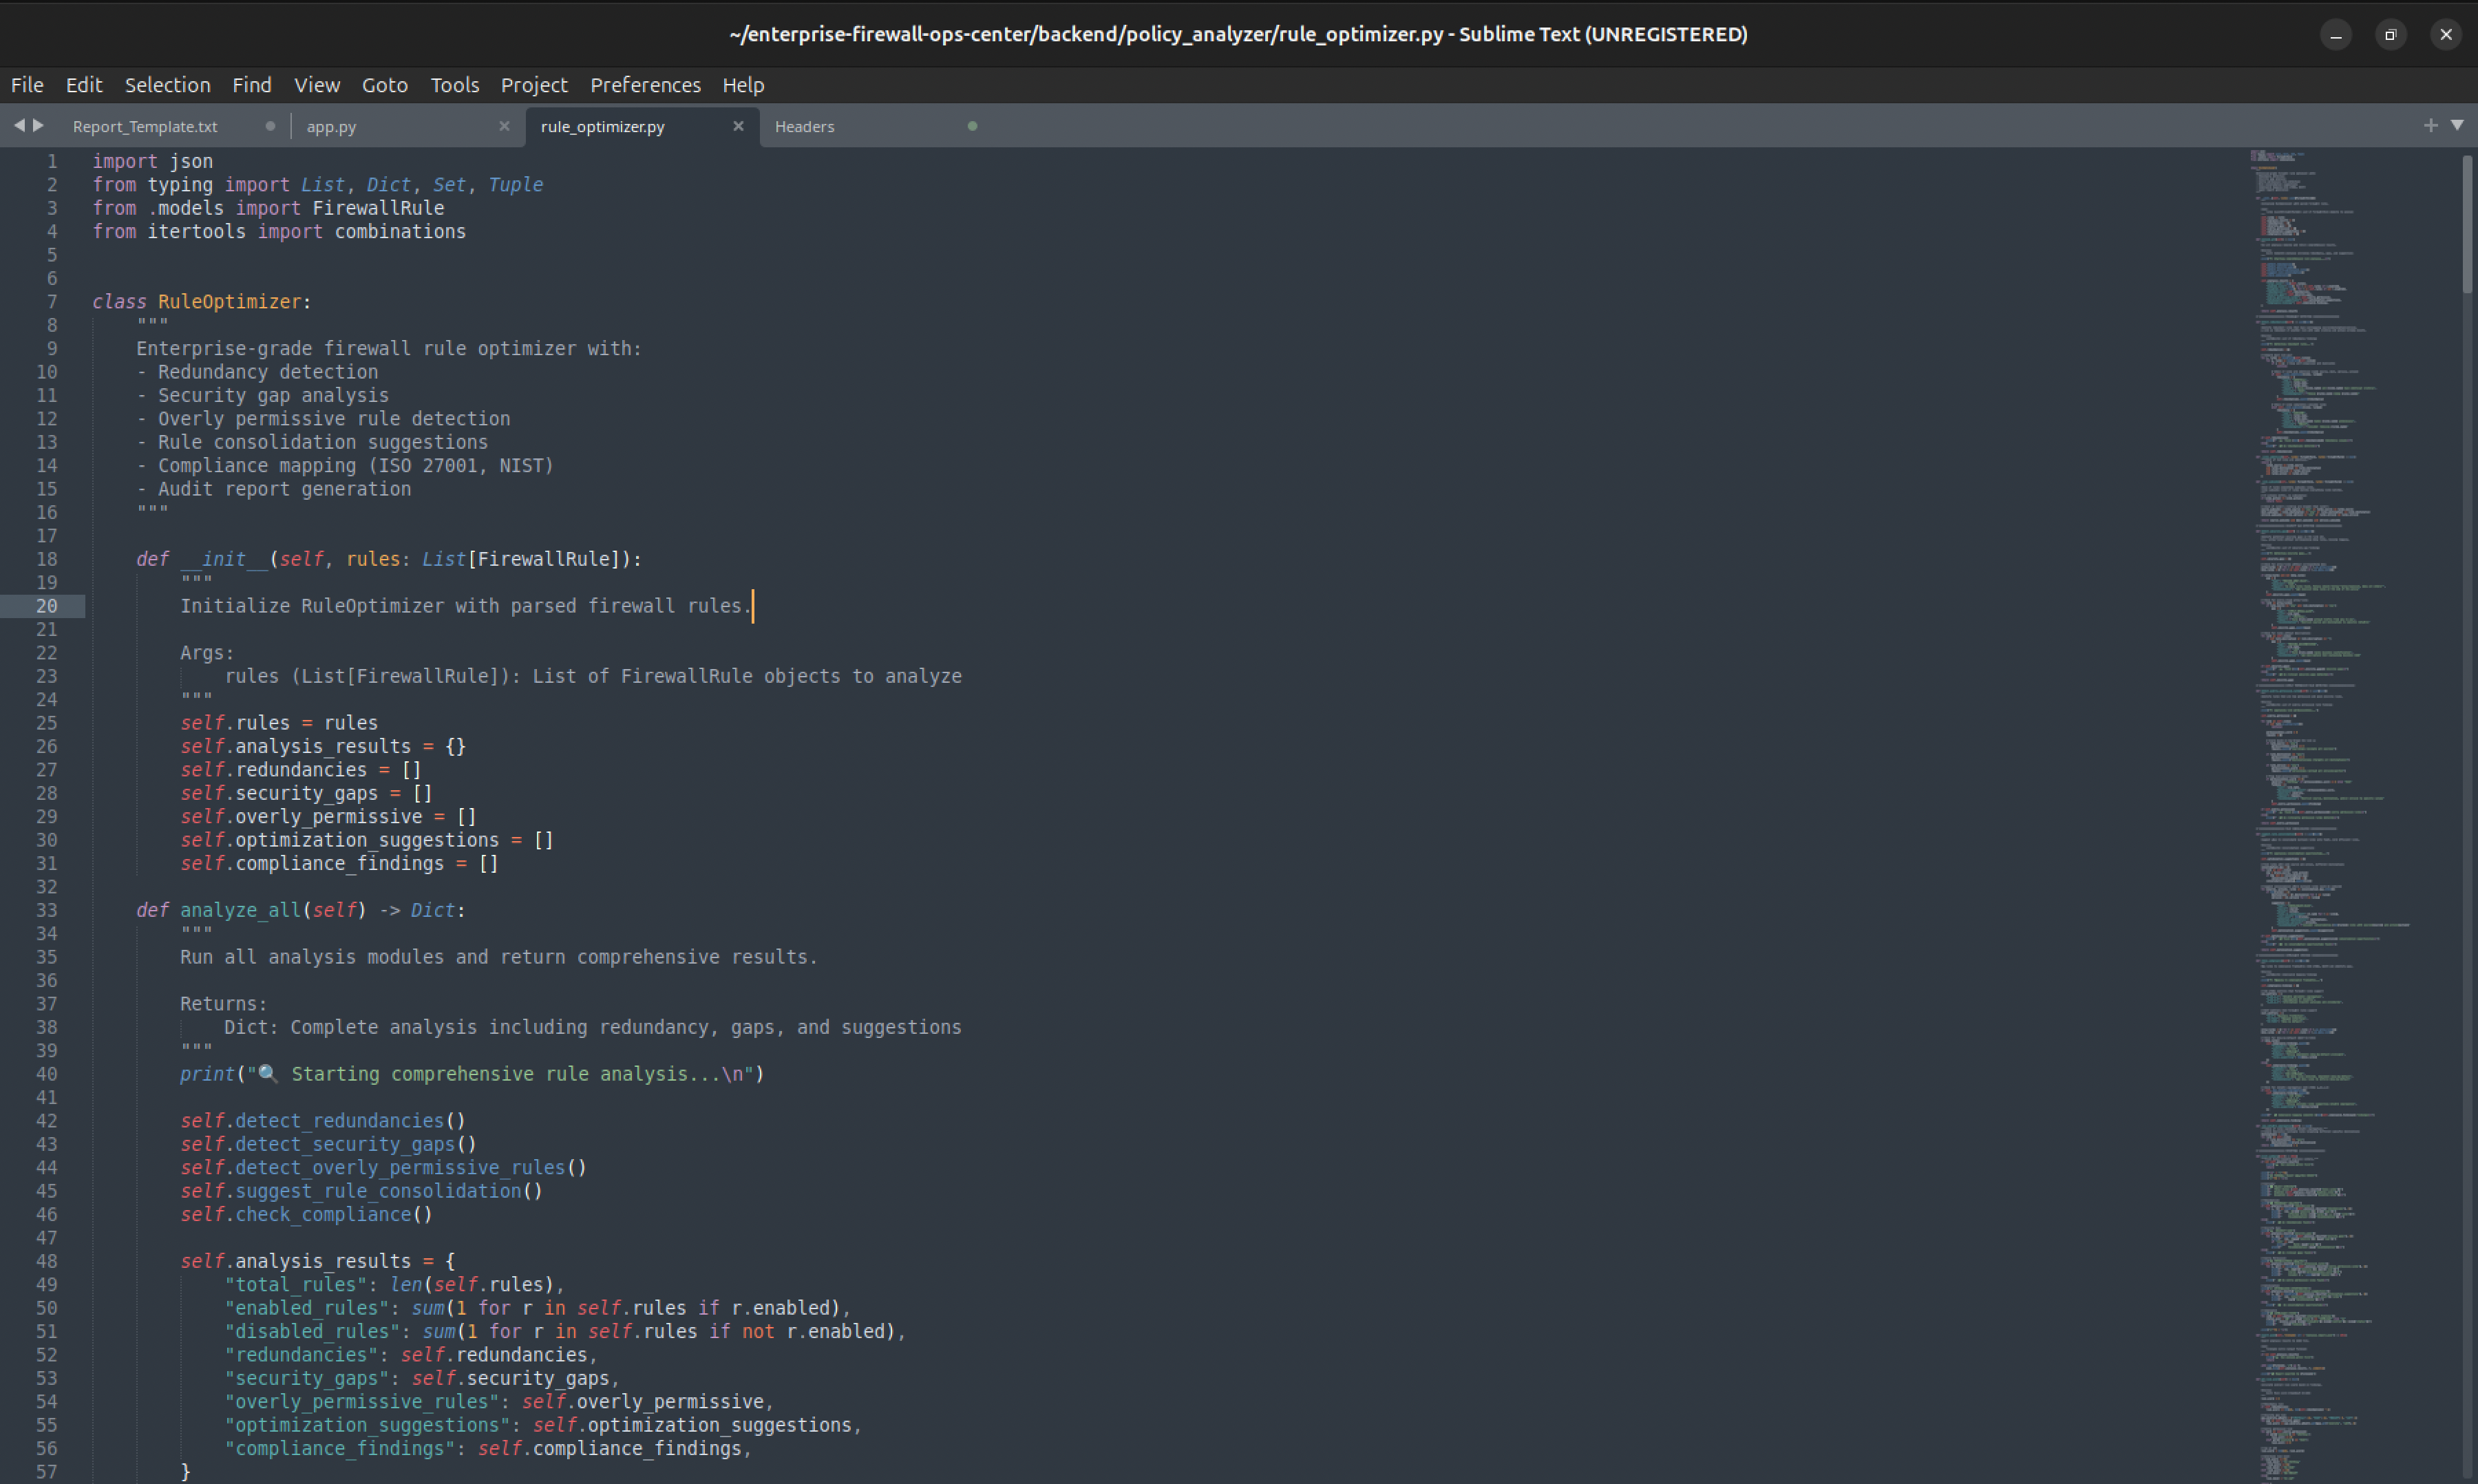Open the Project menu
The image size is (2478, 1484).
pos(534,85)
